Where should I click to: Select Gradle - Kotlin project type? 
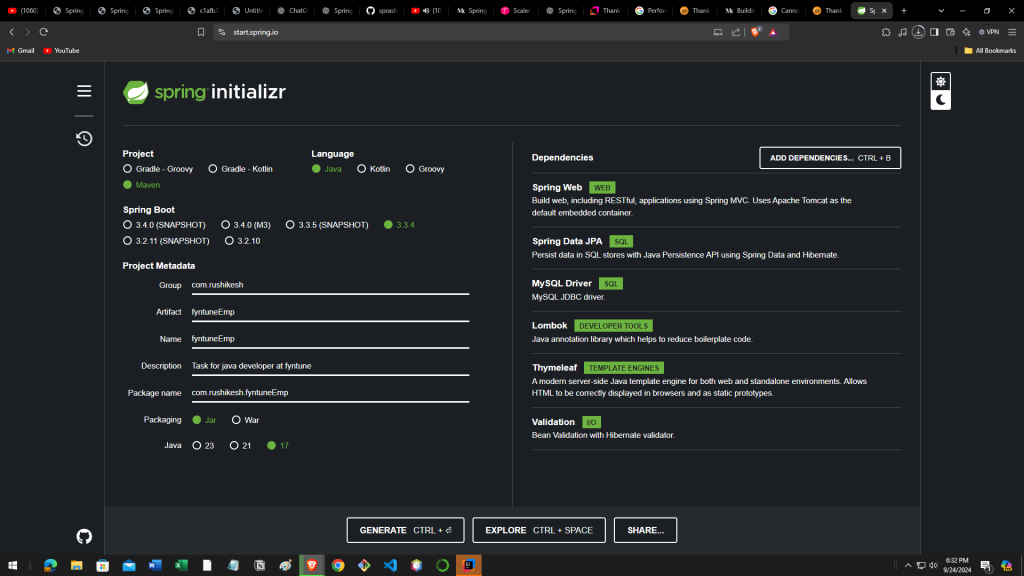coord(240,168)
